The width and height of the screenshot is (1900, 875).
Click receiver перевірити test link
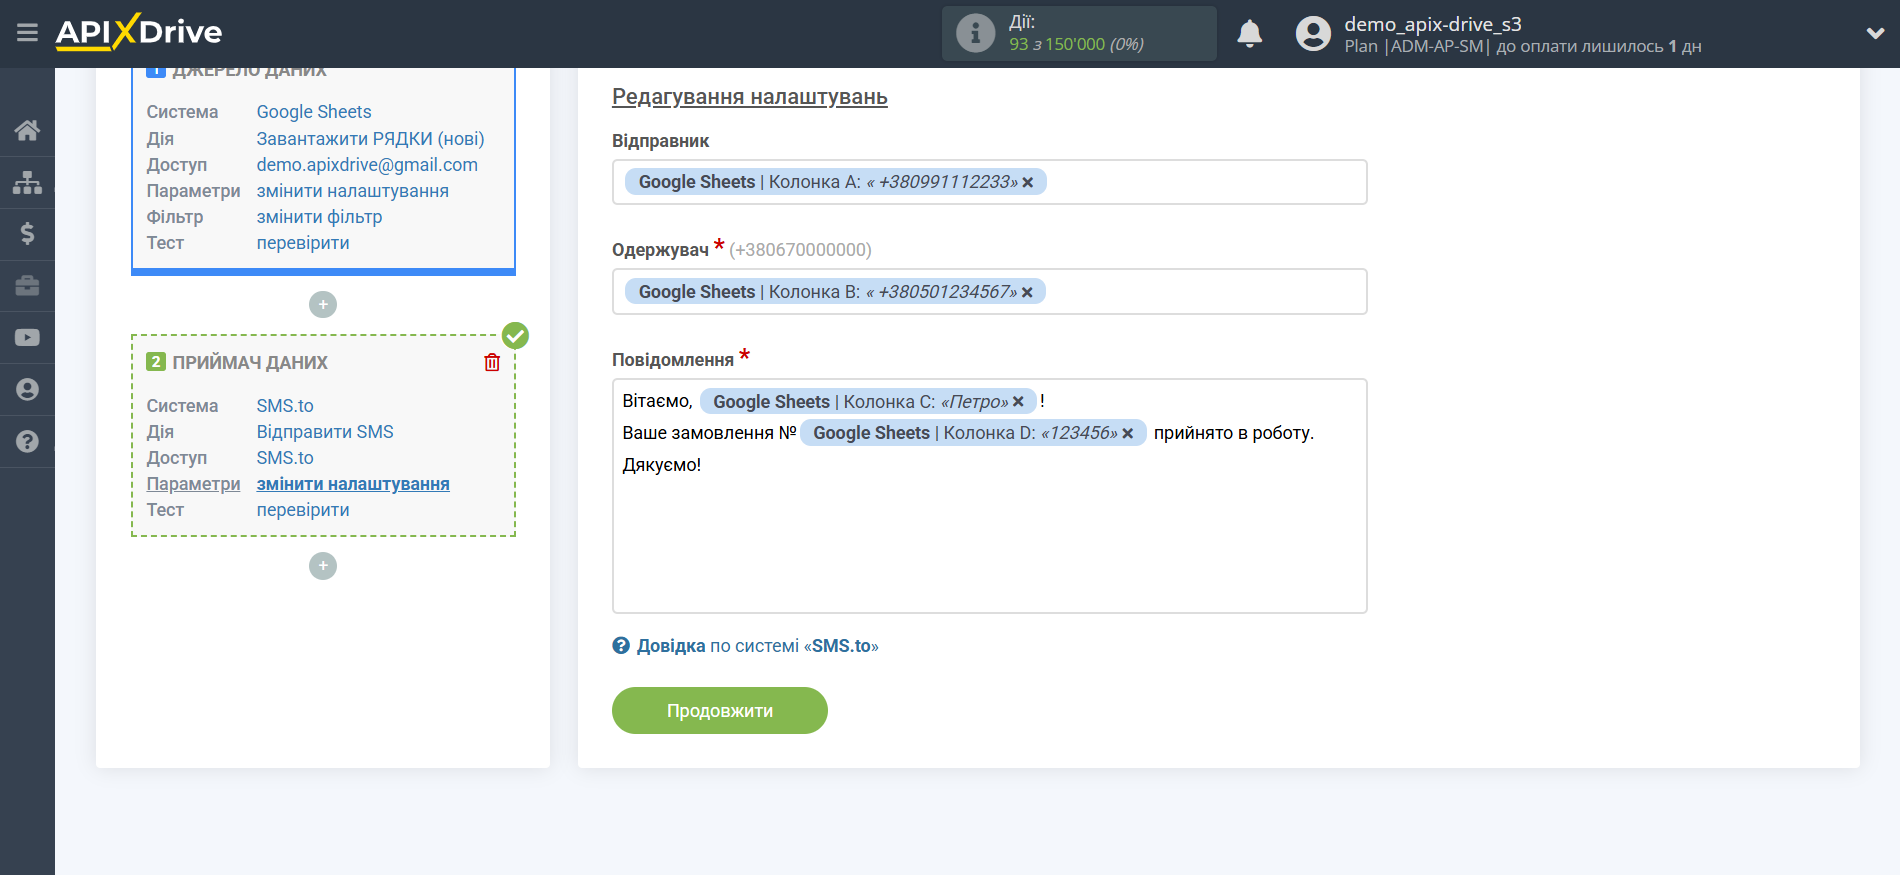click(303, 510)
